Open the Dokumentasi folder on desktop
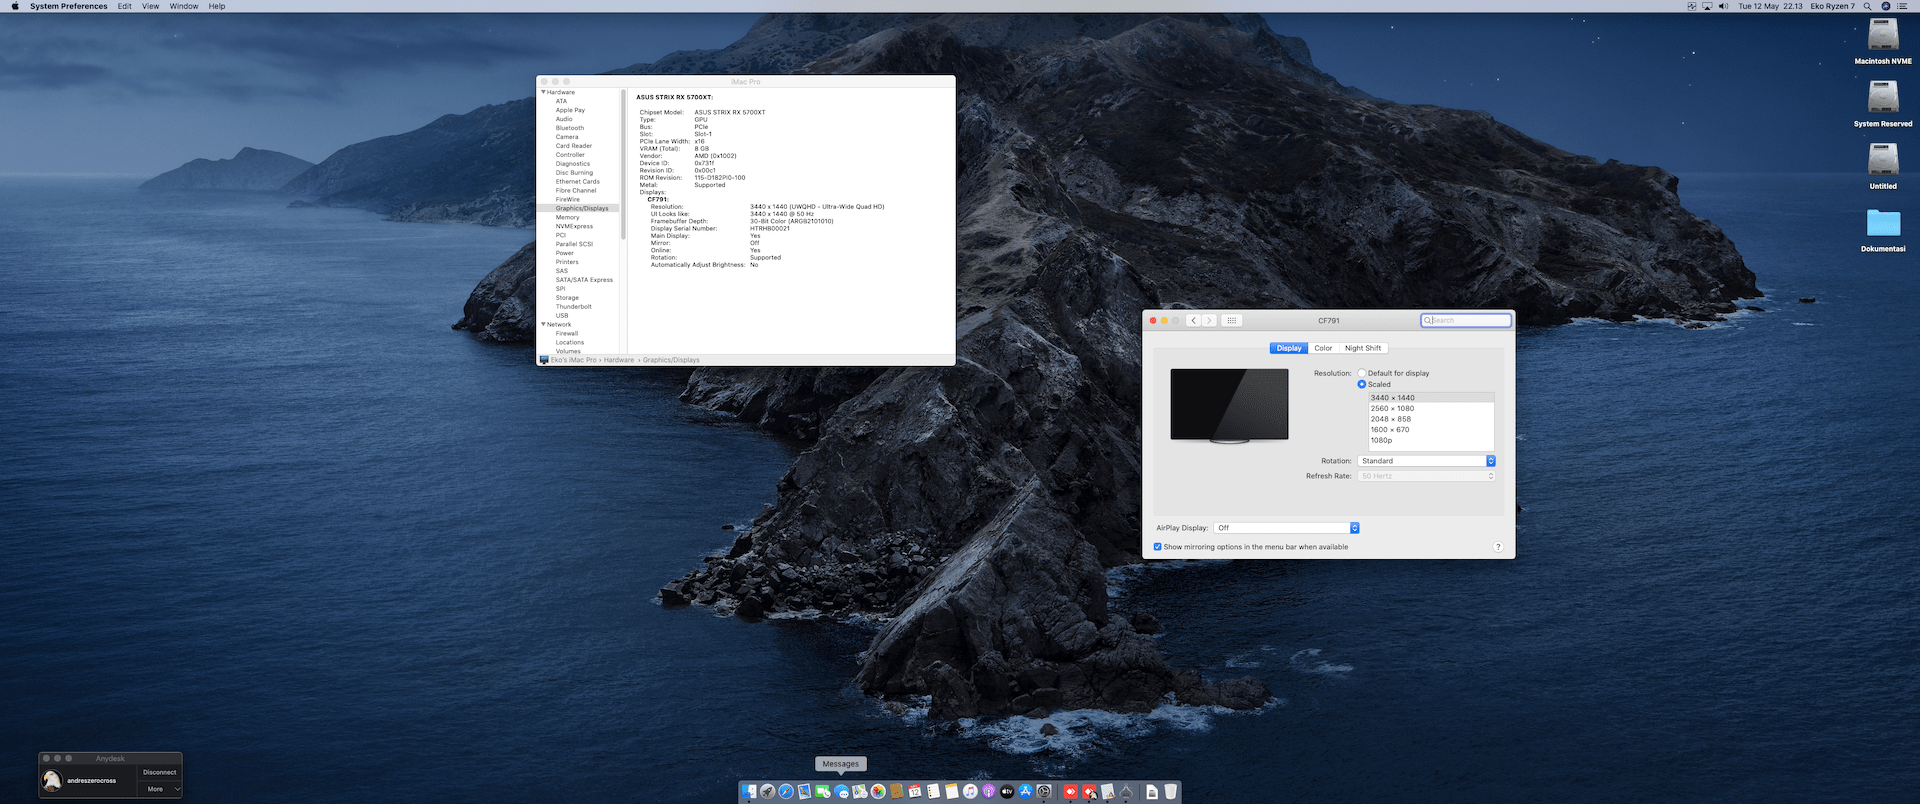The width and height of the screenshot is (1920, 804). [x=1883, y=223]
